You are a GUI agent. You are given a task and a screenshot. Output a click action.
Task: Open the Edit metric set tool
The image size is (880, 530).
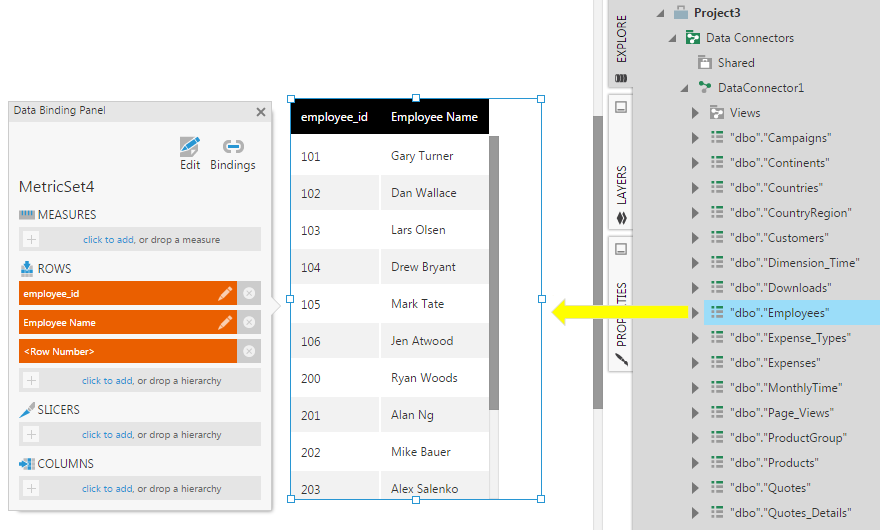[190, 153]
